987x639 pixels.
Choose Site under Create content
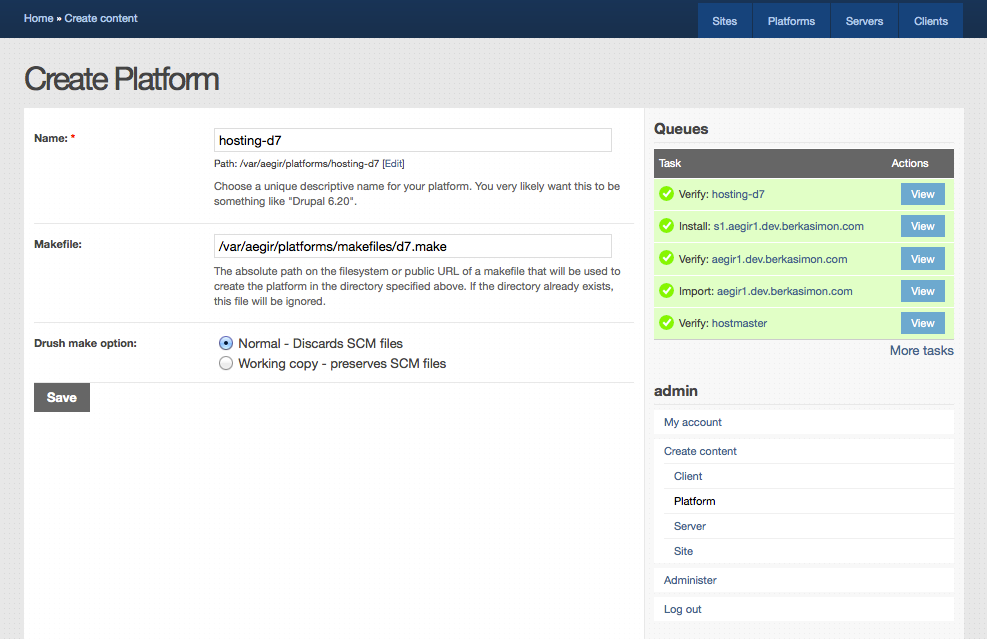[683, 551]
